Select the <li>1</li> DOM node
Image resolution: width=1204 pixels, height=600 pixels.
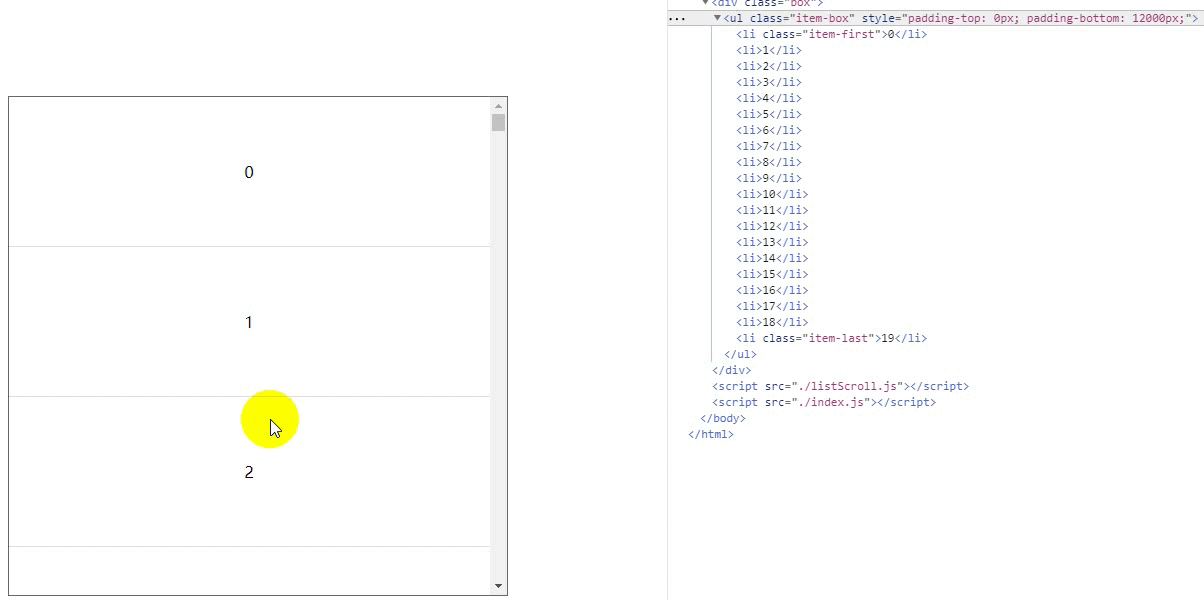[769, 50]
